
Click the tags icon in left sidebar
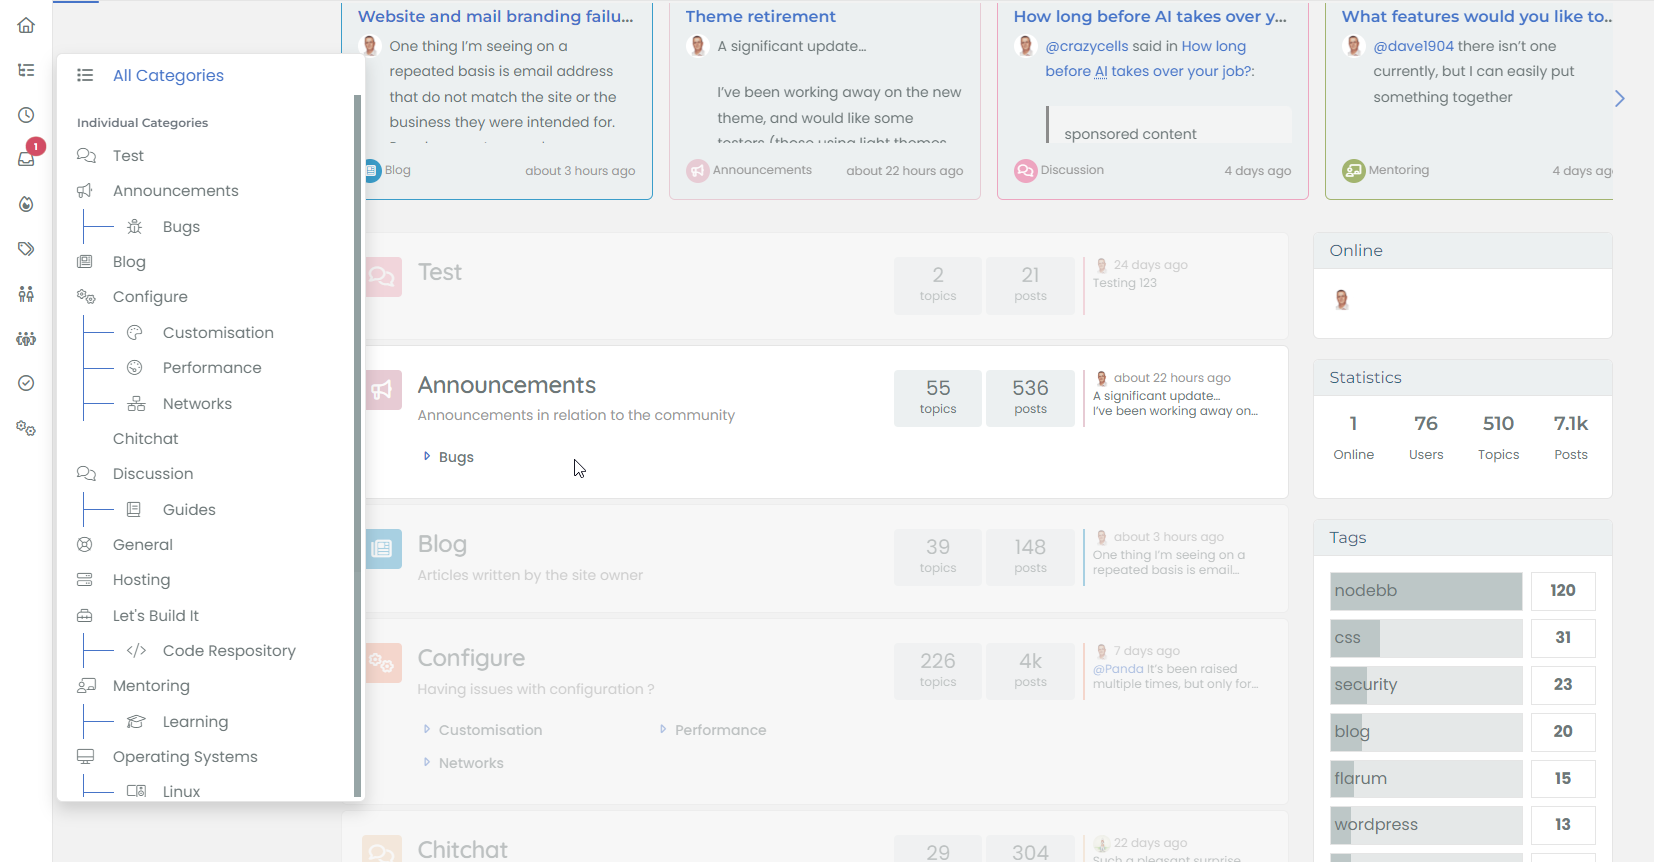(26, 249)
